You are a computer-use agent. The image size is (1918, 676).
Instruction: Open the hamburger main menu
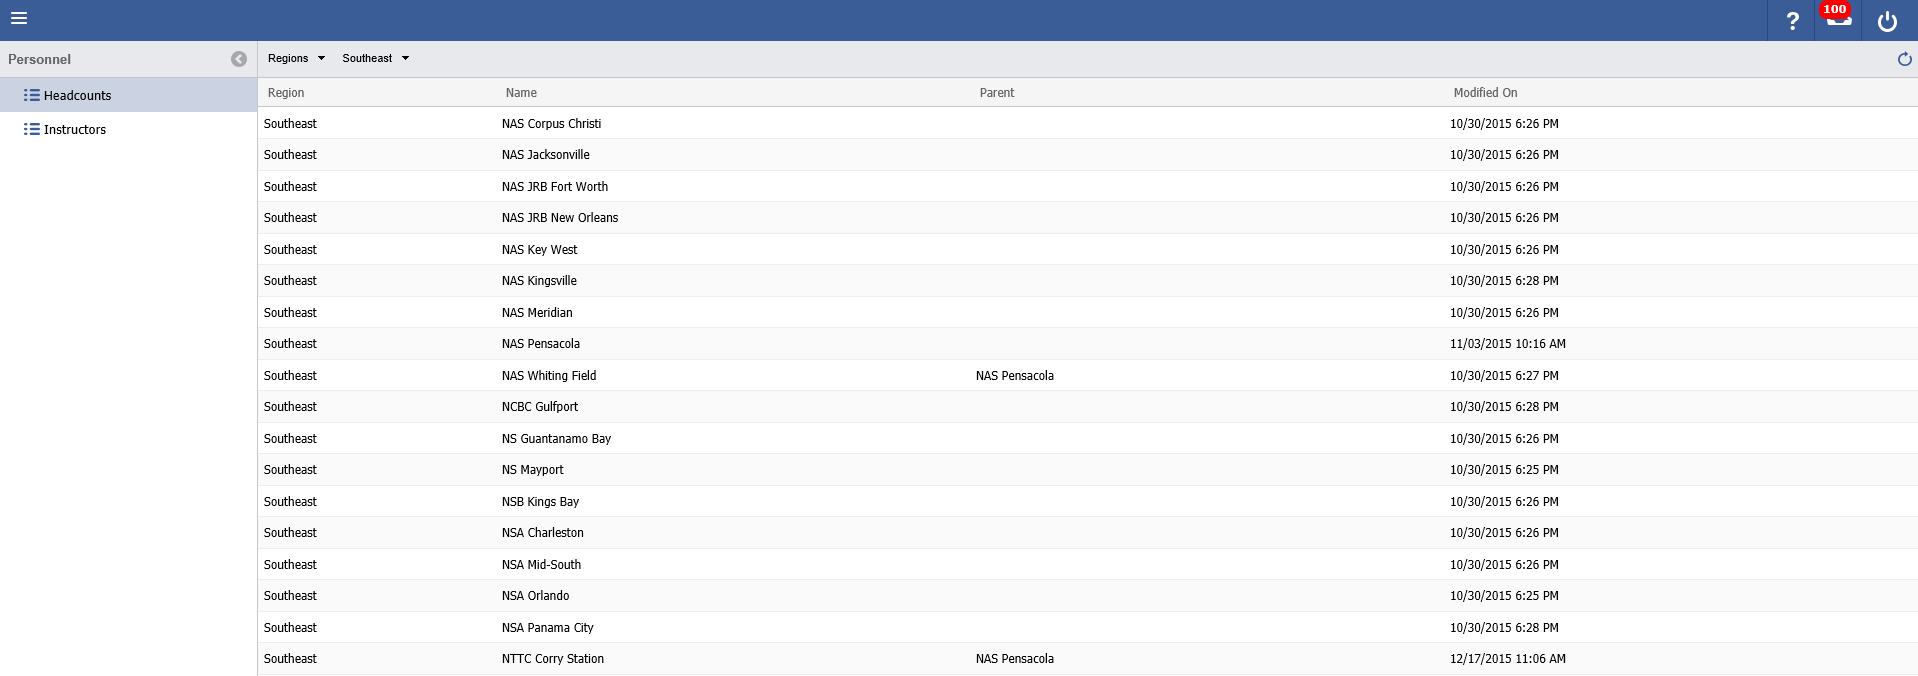pyautogui.click(x=19, y=18)
